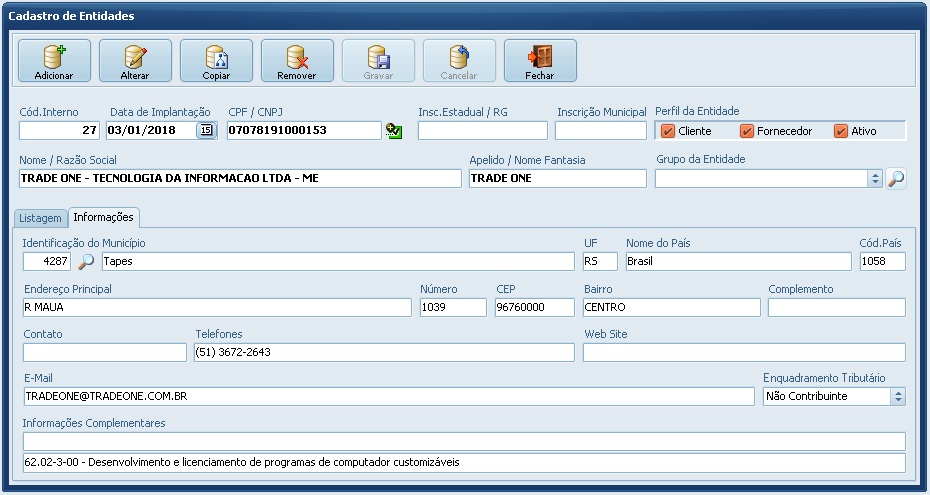The image size is (930, 495).
Task: Click the Cadastro de Entidades window title
Action: [x=71, y=16]
